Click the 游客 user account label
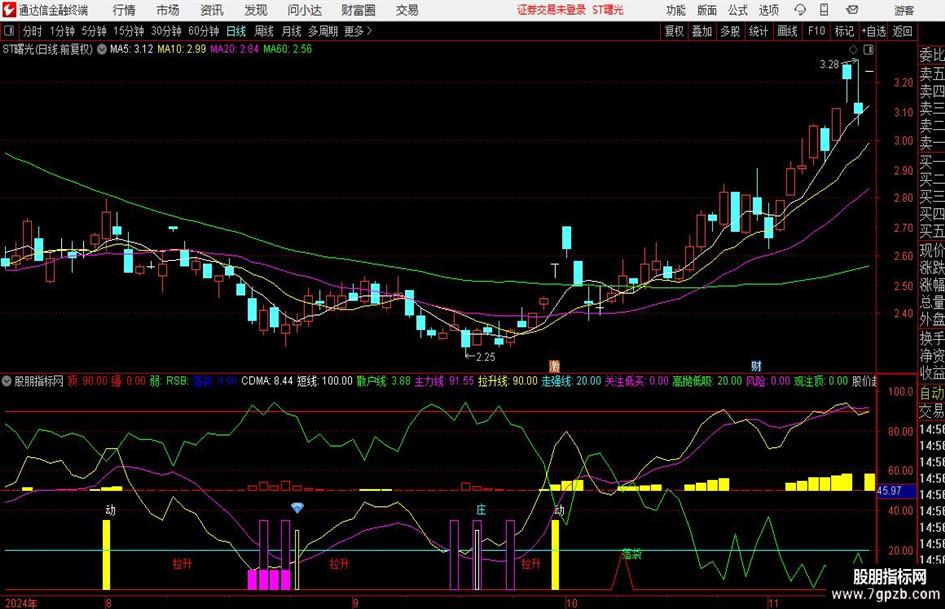Image resolution: width=945 pixels, height=609 pixels. (903, 10)
